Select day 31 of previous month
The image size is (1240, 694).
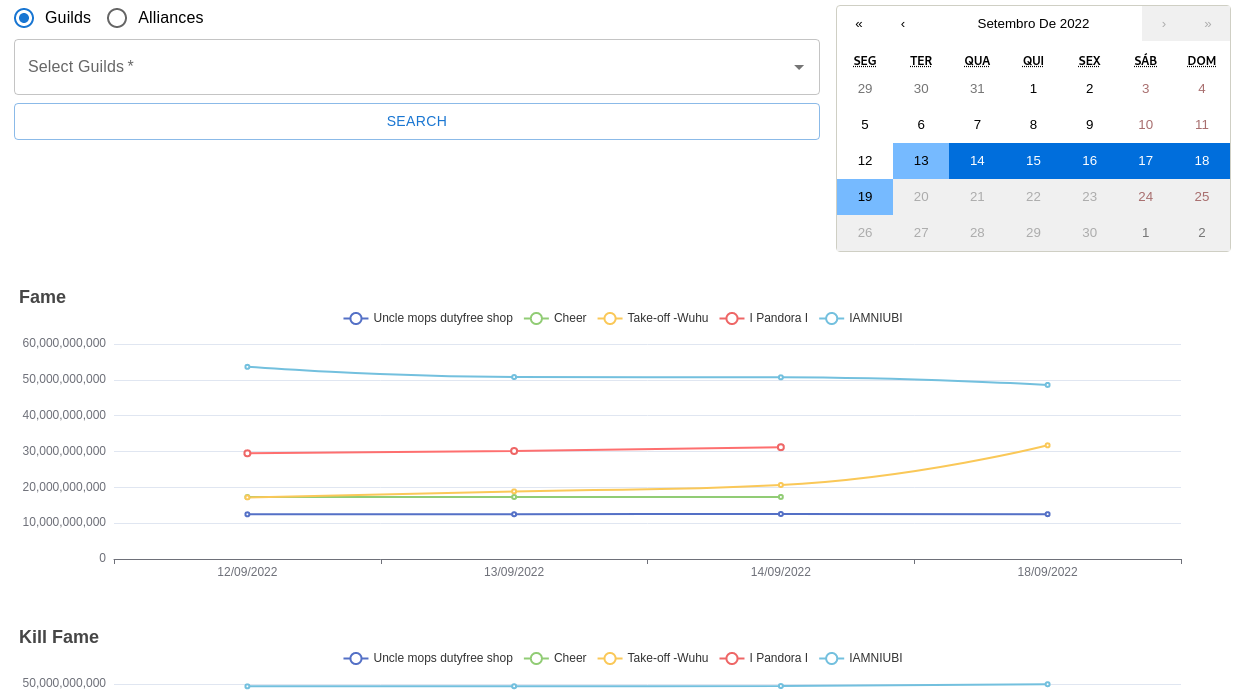pyautogui.click(x=977, y=89)
